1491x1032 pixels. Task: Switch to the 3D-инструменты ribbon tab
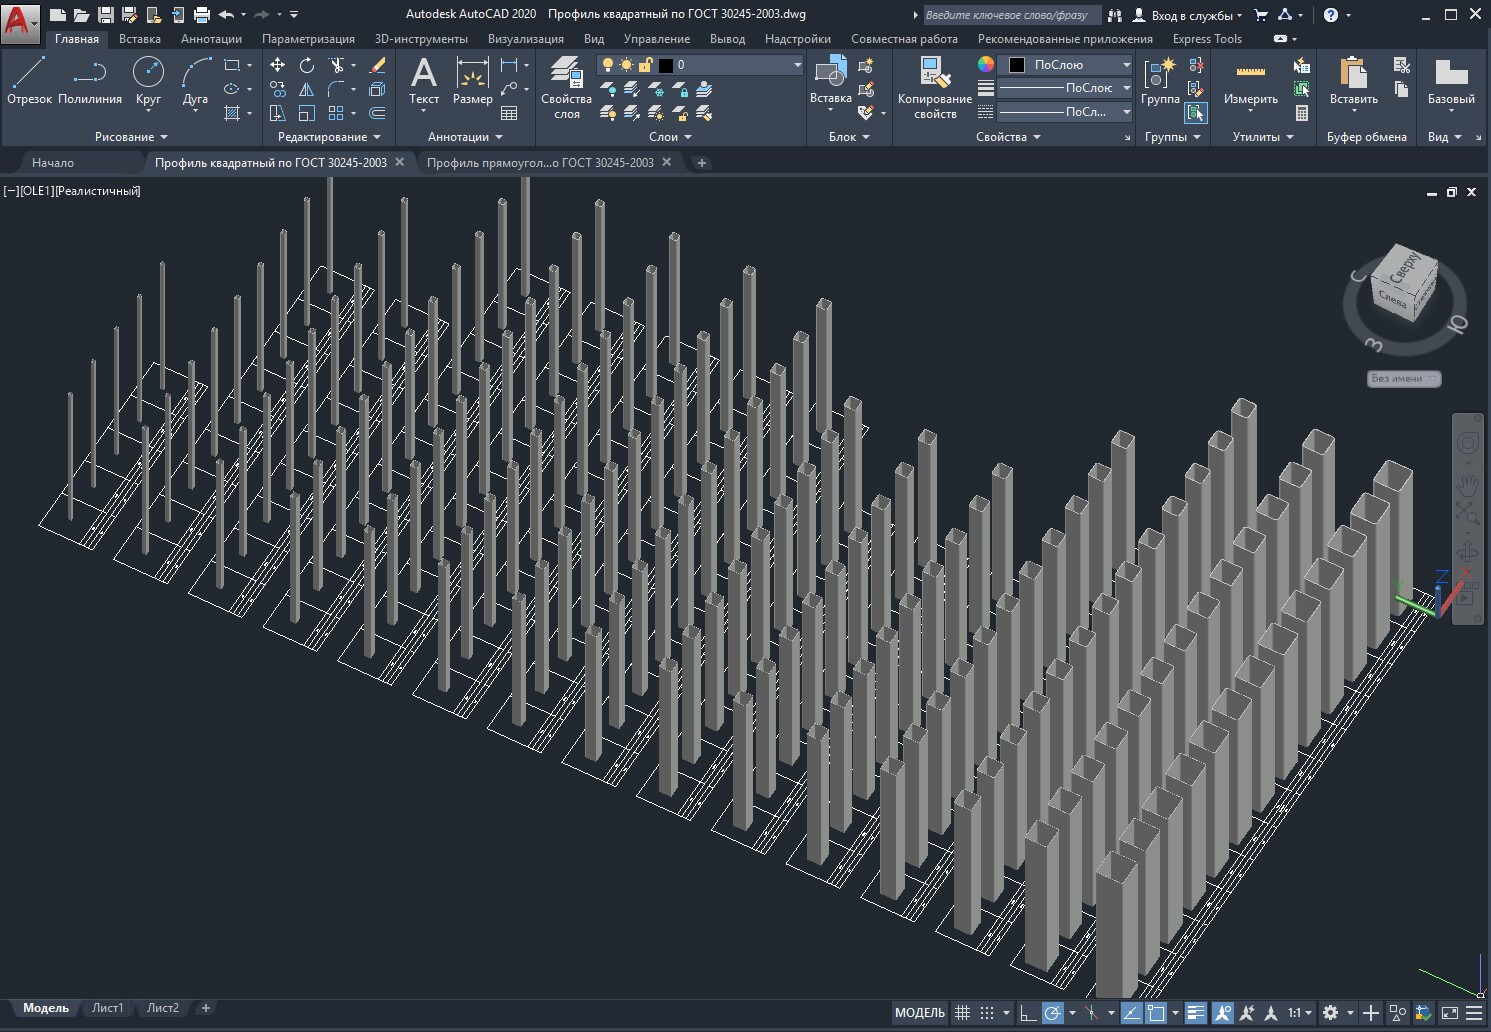pyautogui.click(x=421, y=39)
